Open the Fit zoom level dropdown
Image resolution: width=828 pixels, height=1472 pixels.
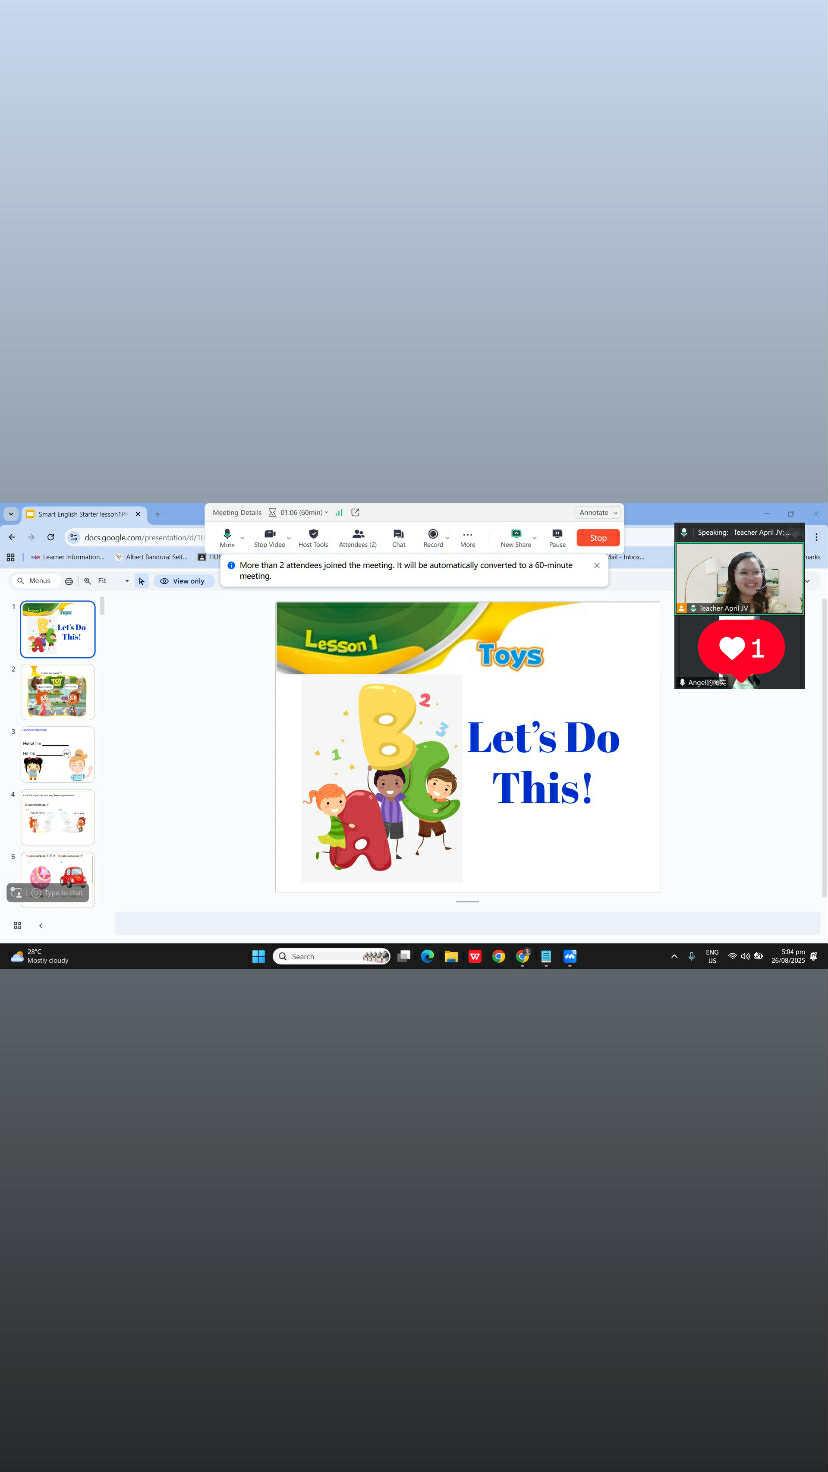click(113, 581)
